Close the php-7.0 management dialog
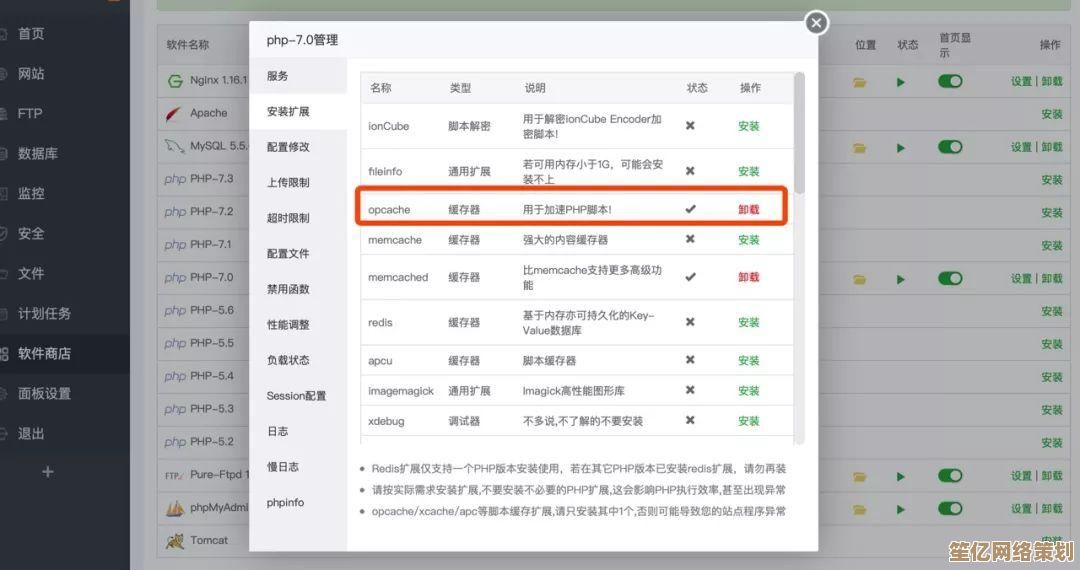 pos(816,23)
